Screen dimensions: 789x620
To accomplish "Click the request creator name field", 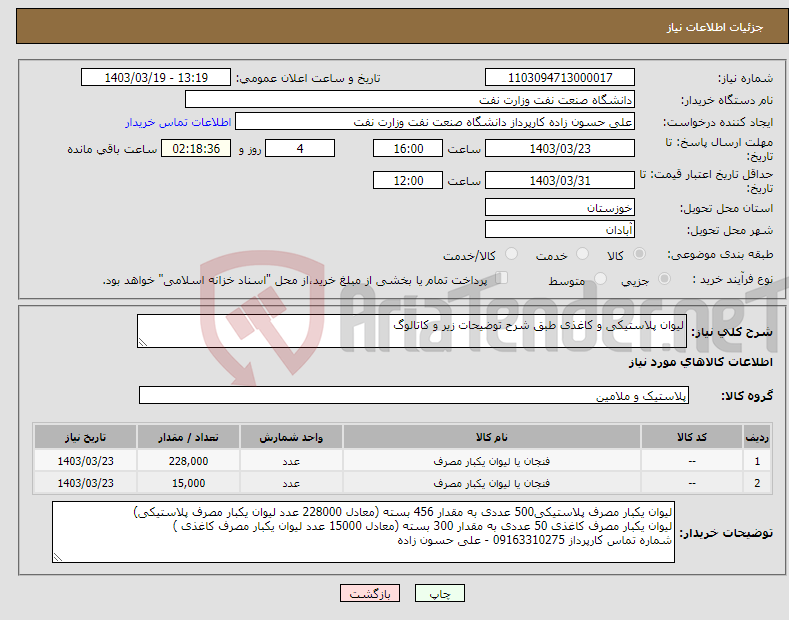I will point(435,122).
